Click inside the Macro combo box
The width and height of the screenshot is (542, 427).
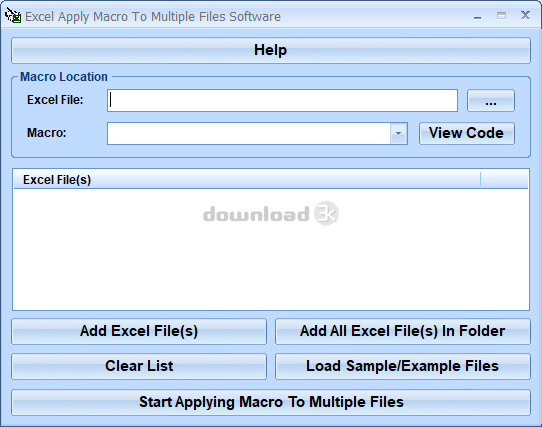click(x=249, y=133)
